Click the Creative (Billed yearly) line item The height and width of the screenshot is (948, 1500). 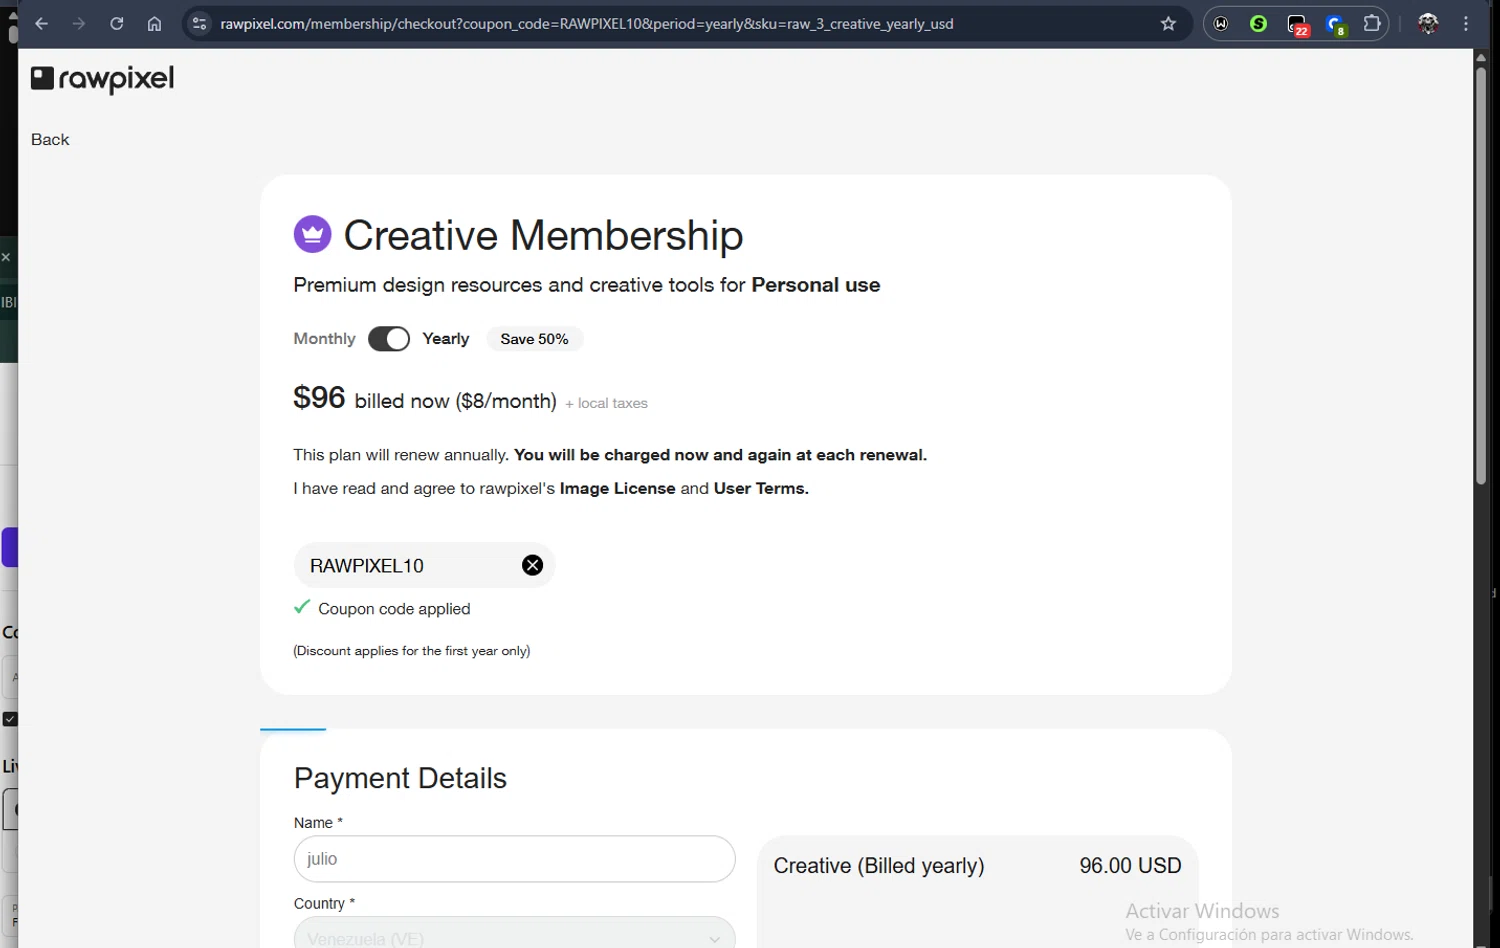pos(879,866)
